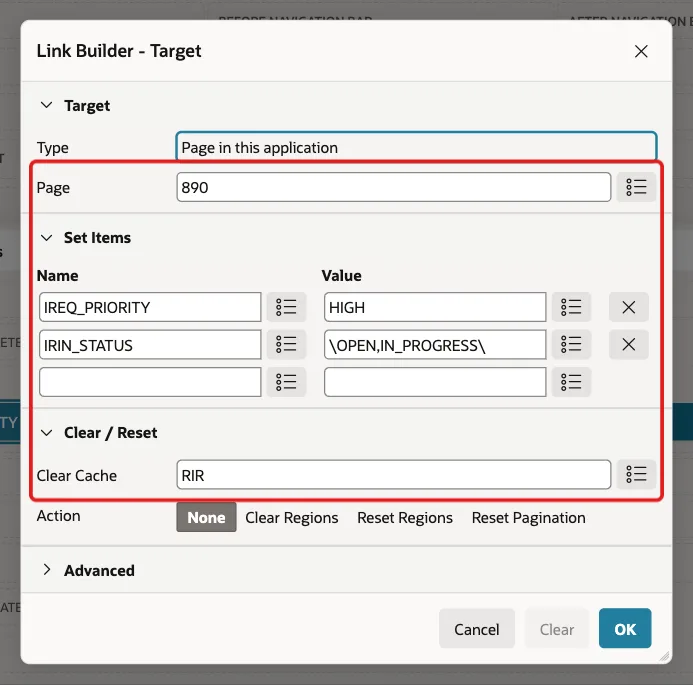Collapse the Set Items section
The height and width of the screenshot is (685, 693).
pyautogui.click(x=46, y=238)
